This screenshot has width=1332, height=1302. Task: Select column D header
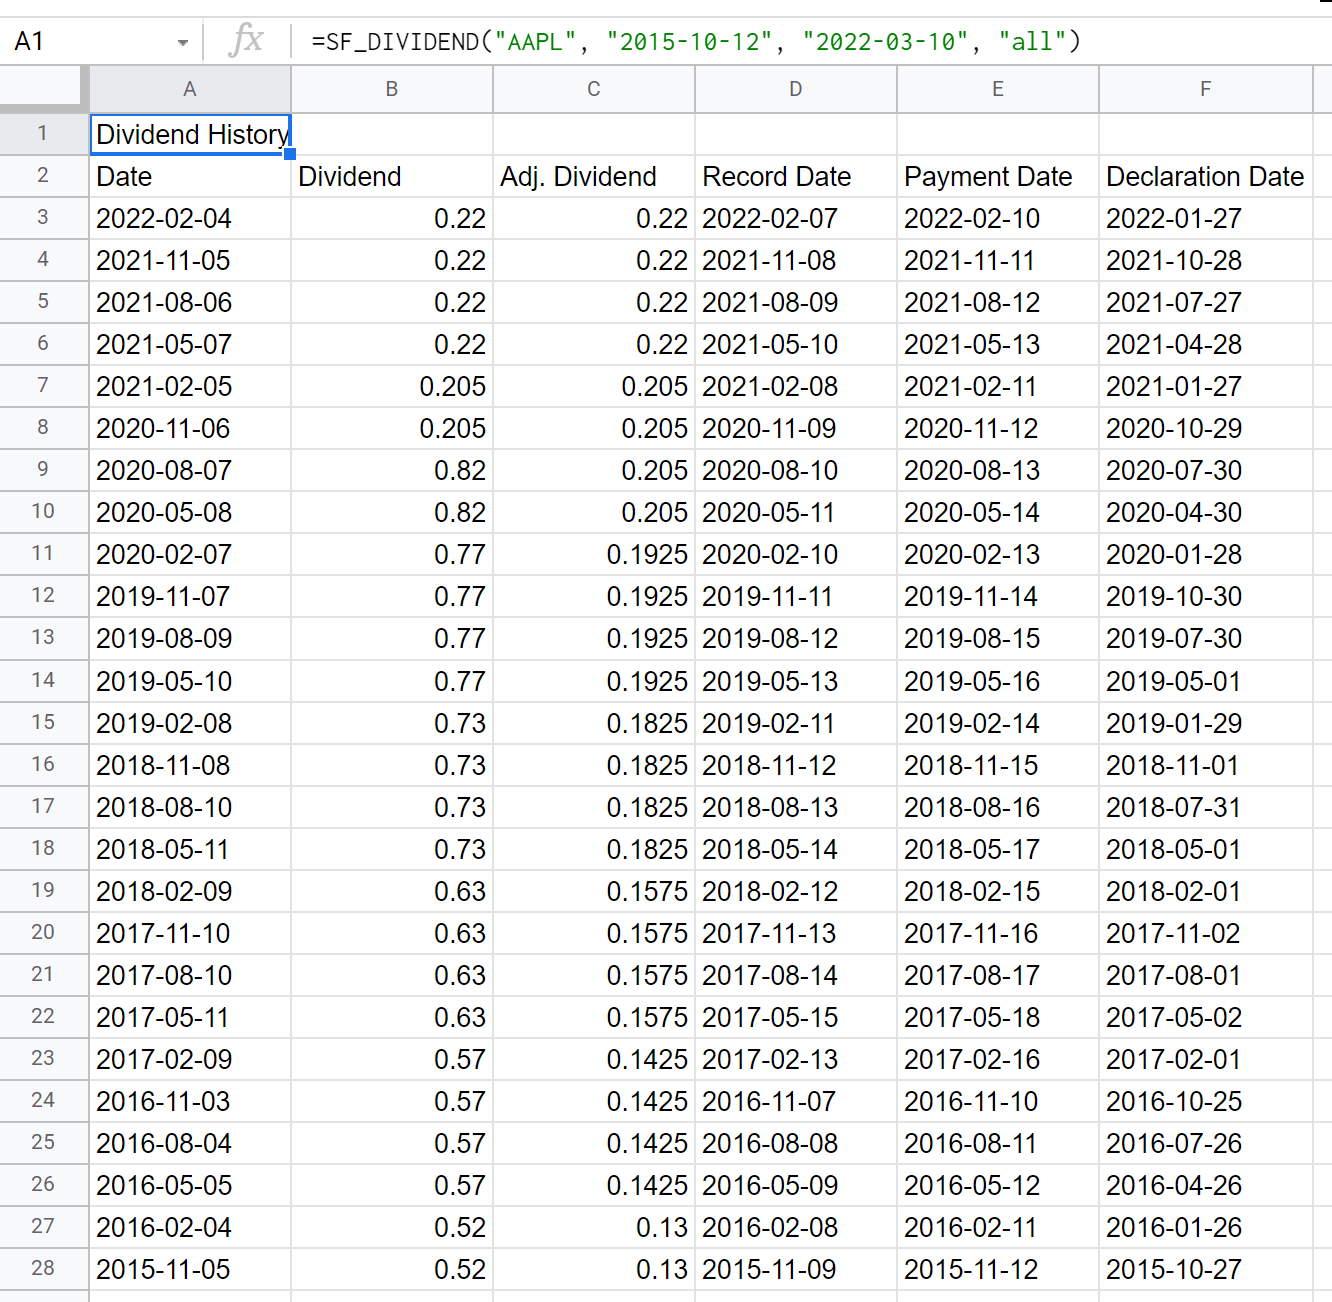[796, 89]
